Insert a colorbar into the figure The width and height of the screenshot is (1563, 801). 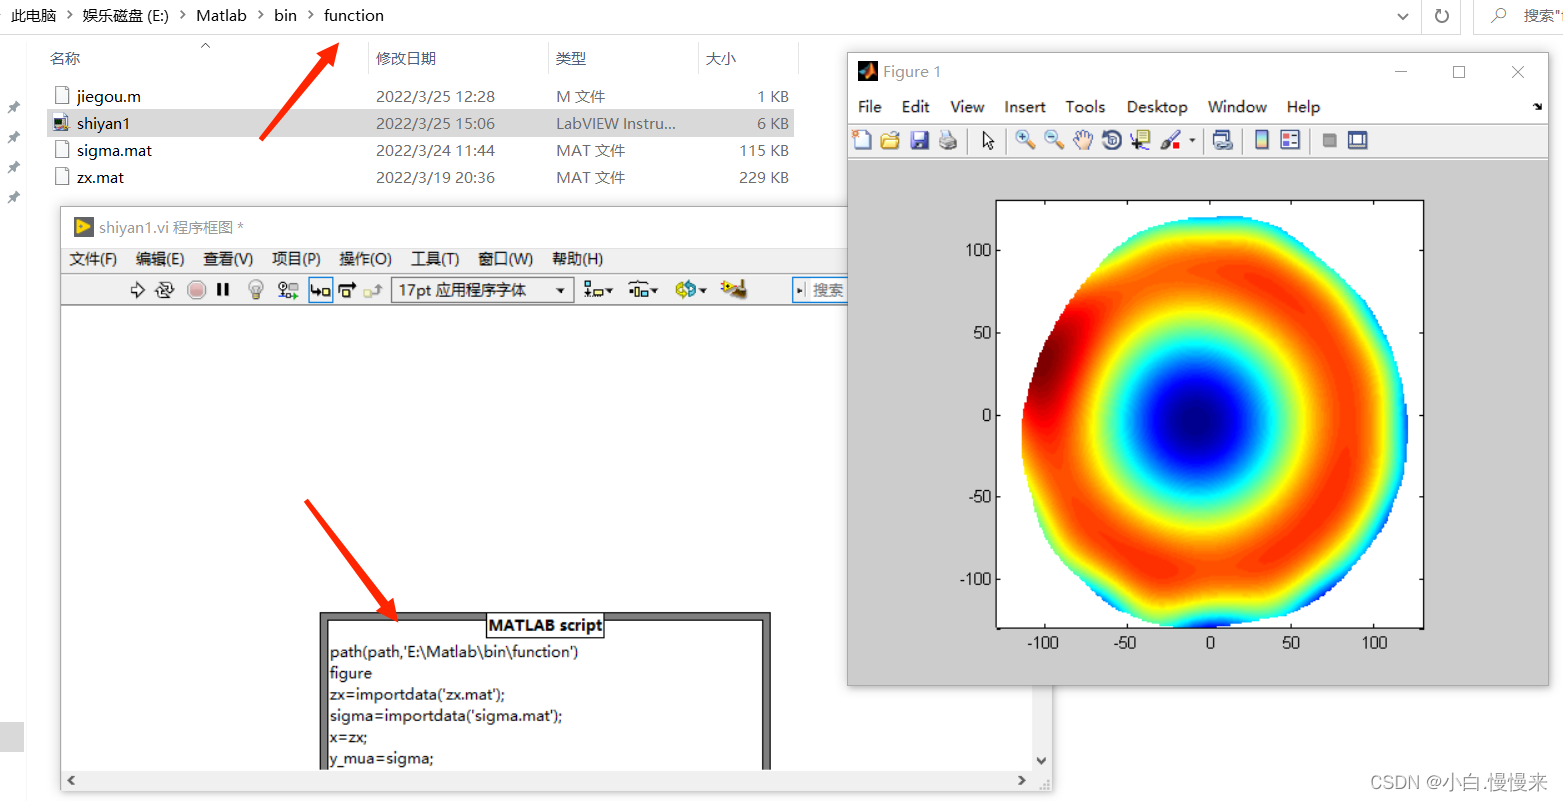pos(1262,140)
